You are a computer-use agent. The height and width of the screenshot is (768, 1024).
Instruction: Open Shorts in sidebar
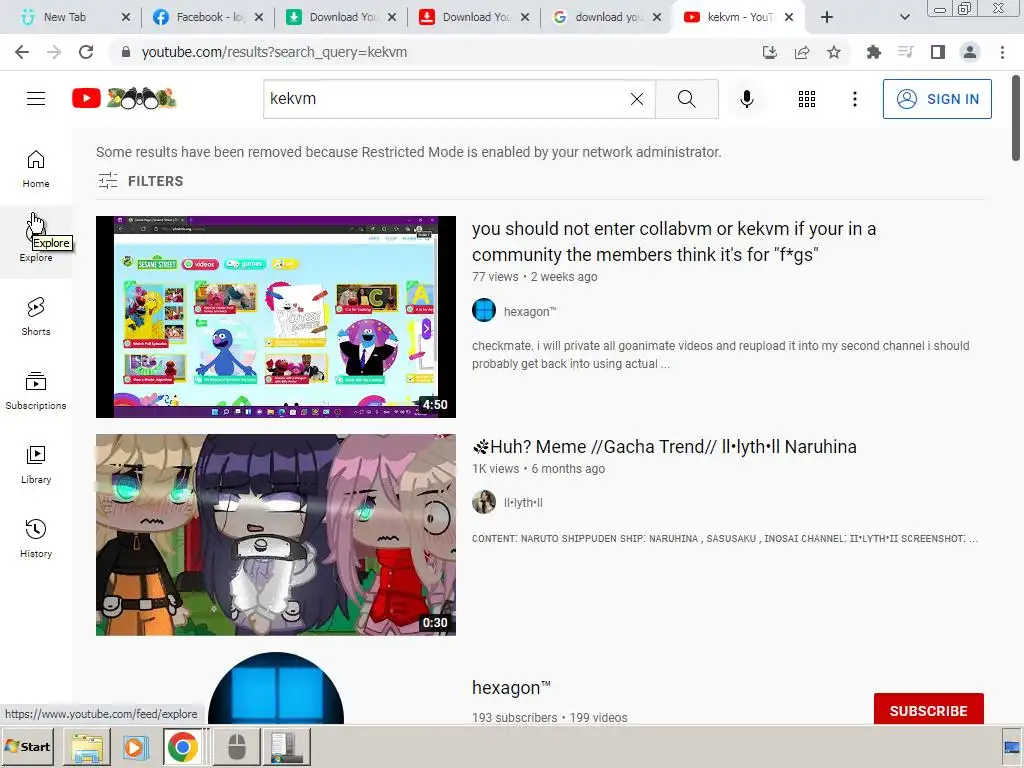tap(36, 317)
